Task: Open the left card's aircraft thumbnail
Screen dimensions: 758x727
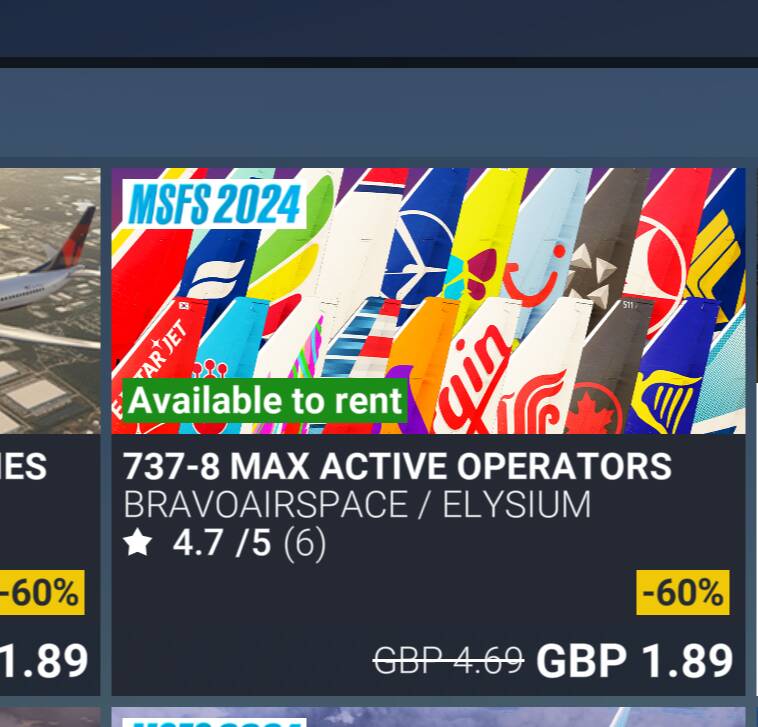Action: click(x=50, y=301)
